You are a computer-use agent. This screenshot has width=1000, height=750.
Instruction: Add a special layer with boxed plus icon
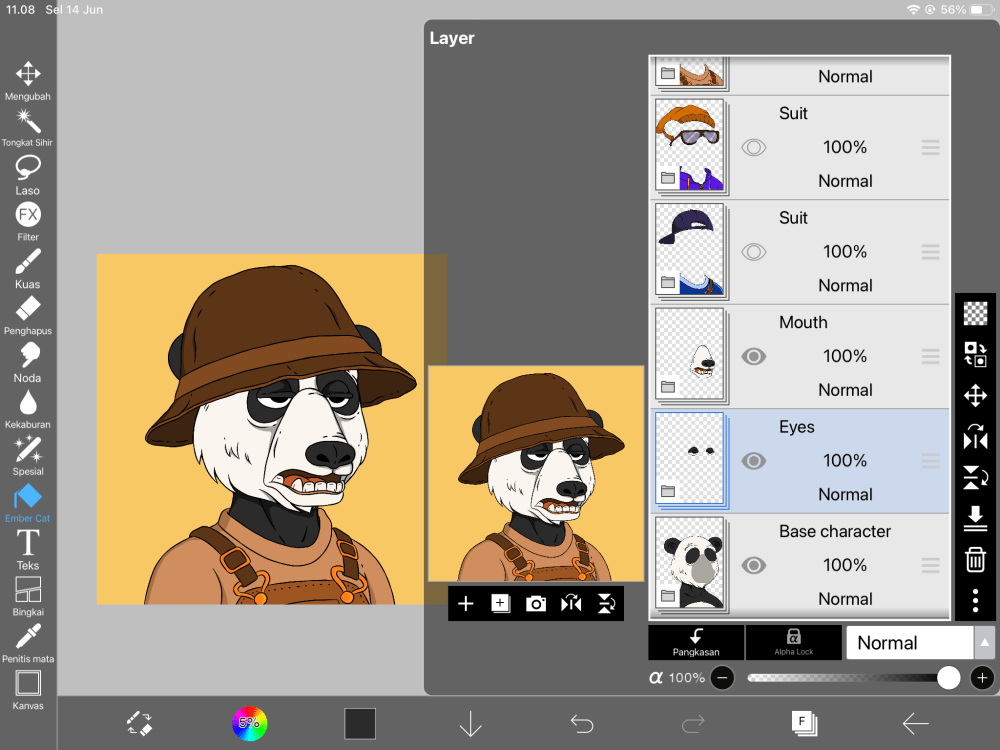point(501,603)
